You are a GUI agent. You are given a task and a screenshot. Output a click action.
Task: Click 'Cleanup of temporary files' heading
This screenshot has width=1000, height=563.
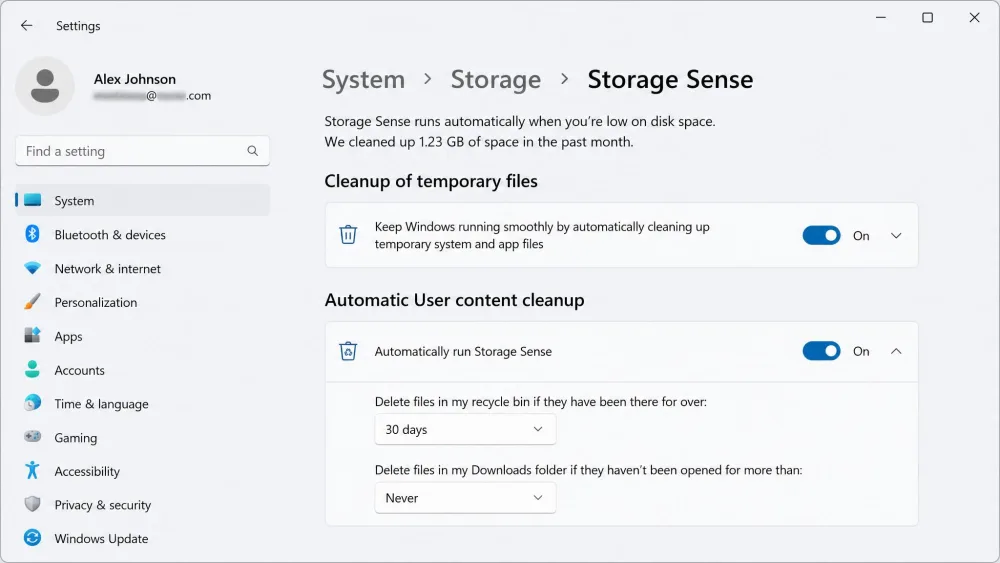tap(431, 181)
